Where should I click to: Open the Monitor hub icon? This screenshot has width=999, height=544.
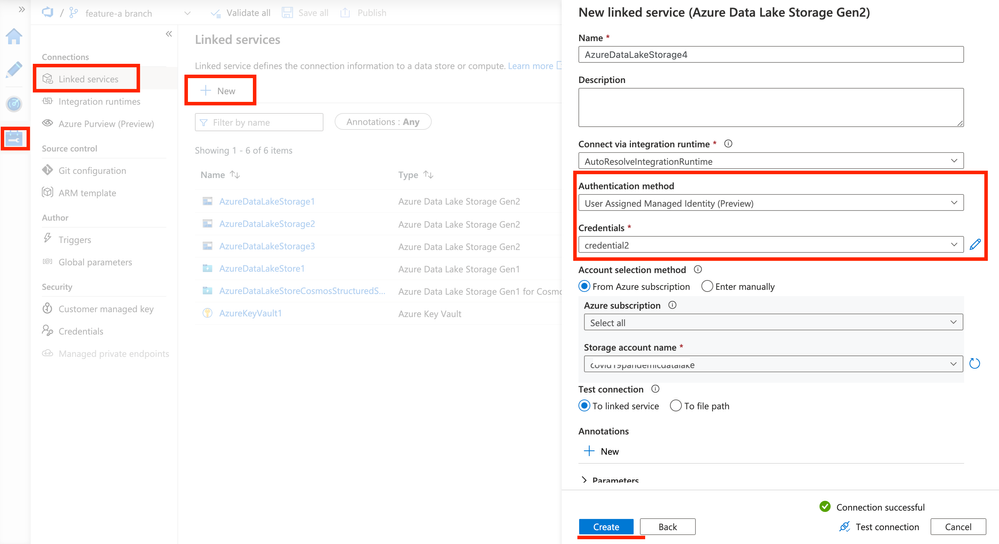14,104
